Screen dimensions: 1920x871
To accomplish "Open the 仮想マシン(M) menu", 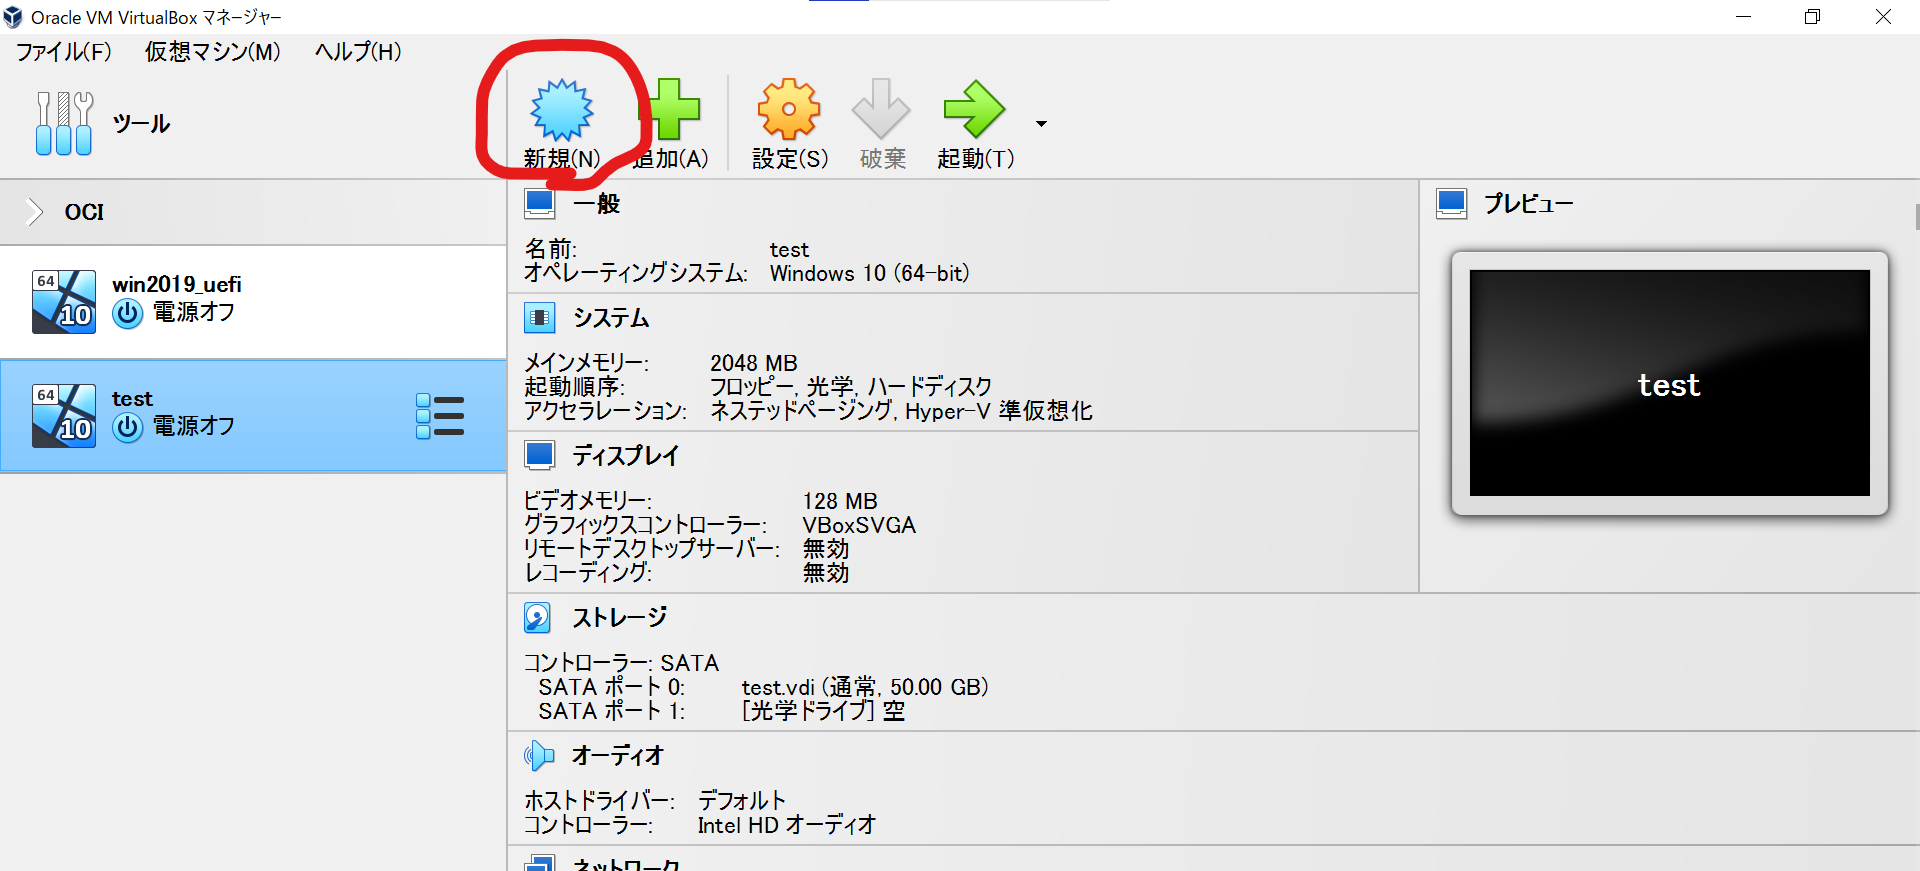I will pos(212,51).
